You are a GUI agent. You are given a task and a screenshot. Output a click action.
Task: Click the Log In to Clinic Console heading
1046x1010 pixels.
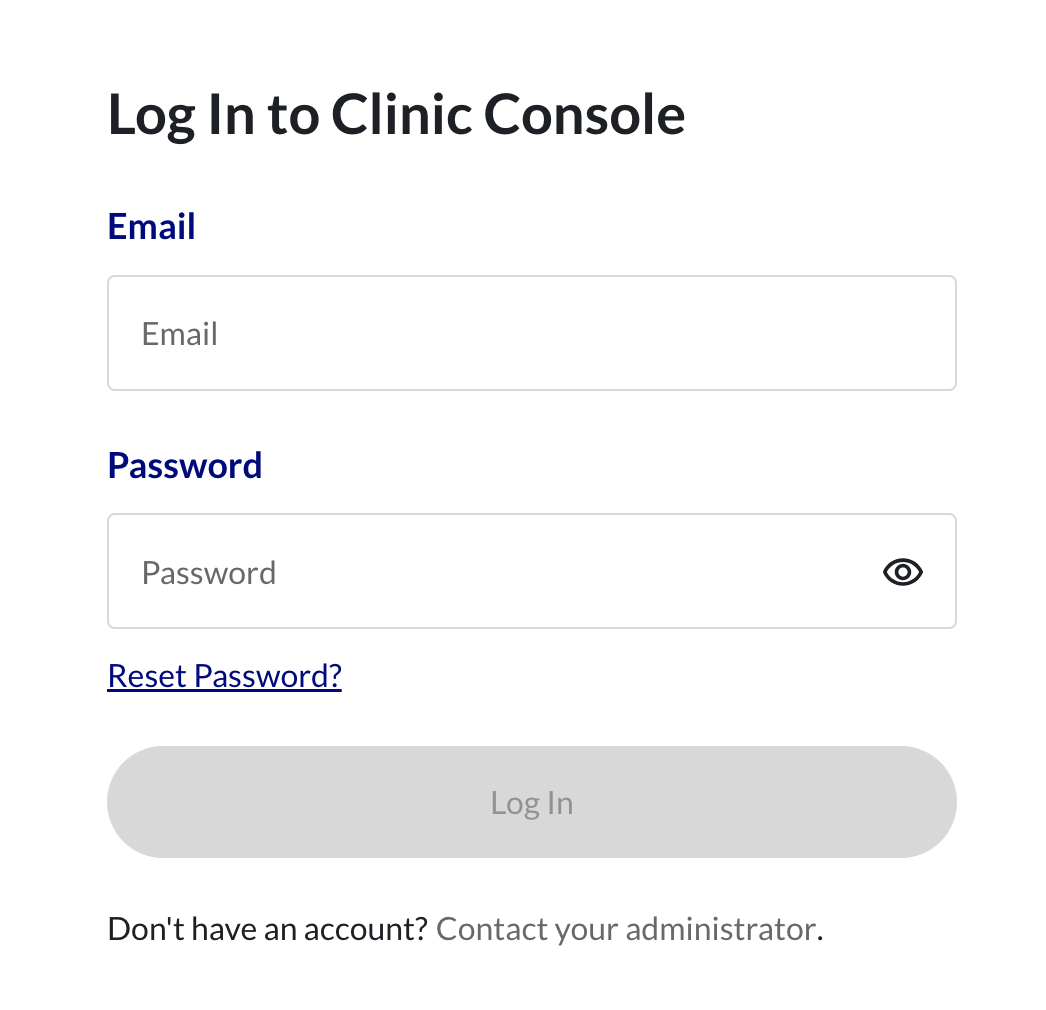(396, 114)
